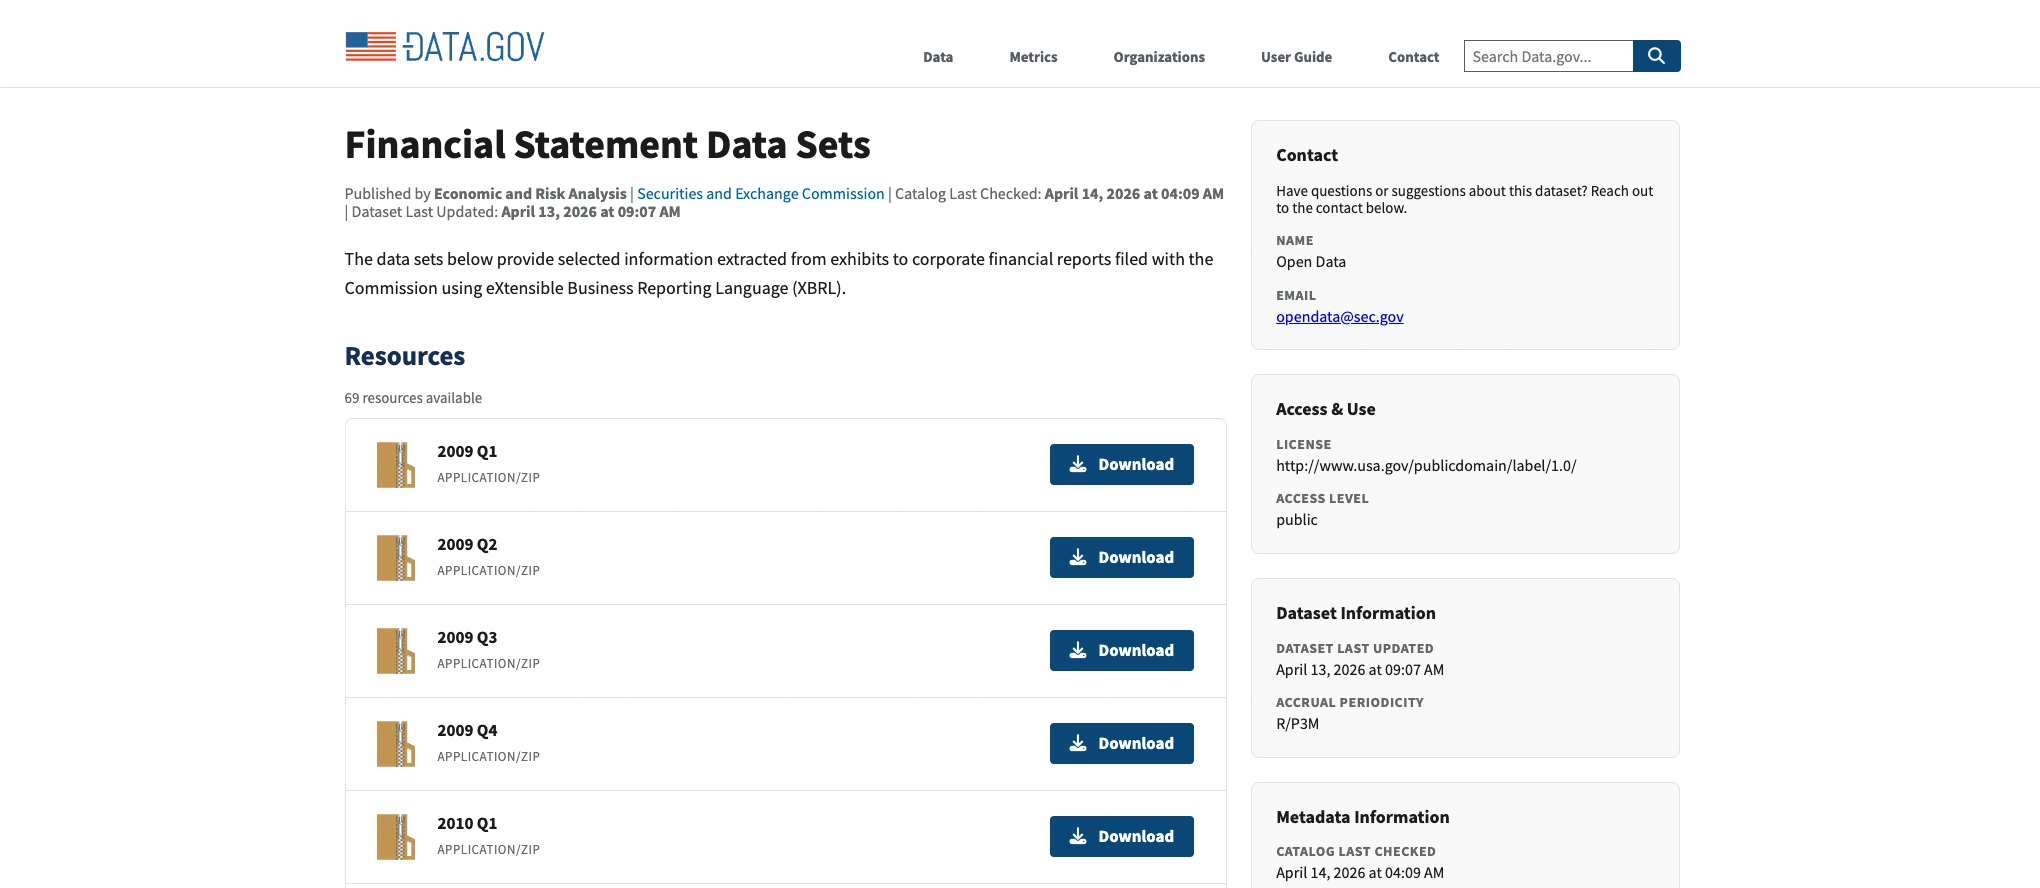Click the magnifier search button

click(x=1656, y=56)
